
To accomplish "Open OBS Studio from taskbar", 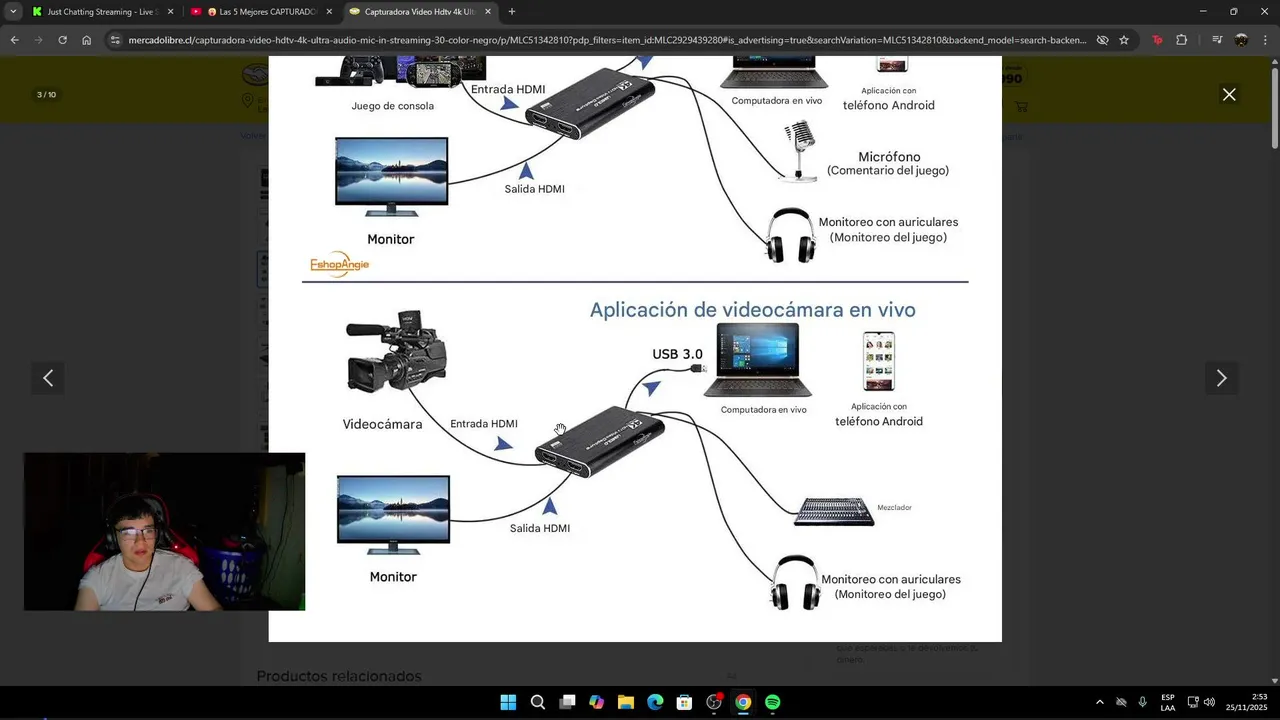I will pos(714,702).
